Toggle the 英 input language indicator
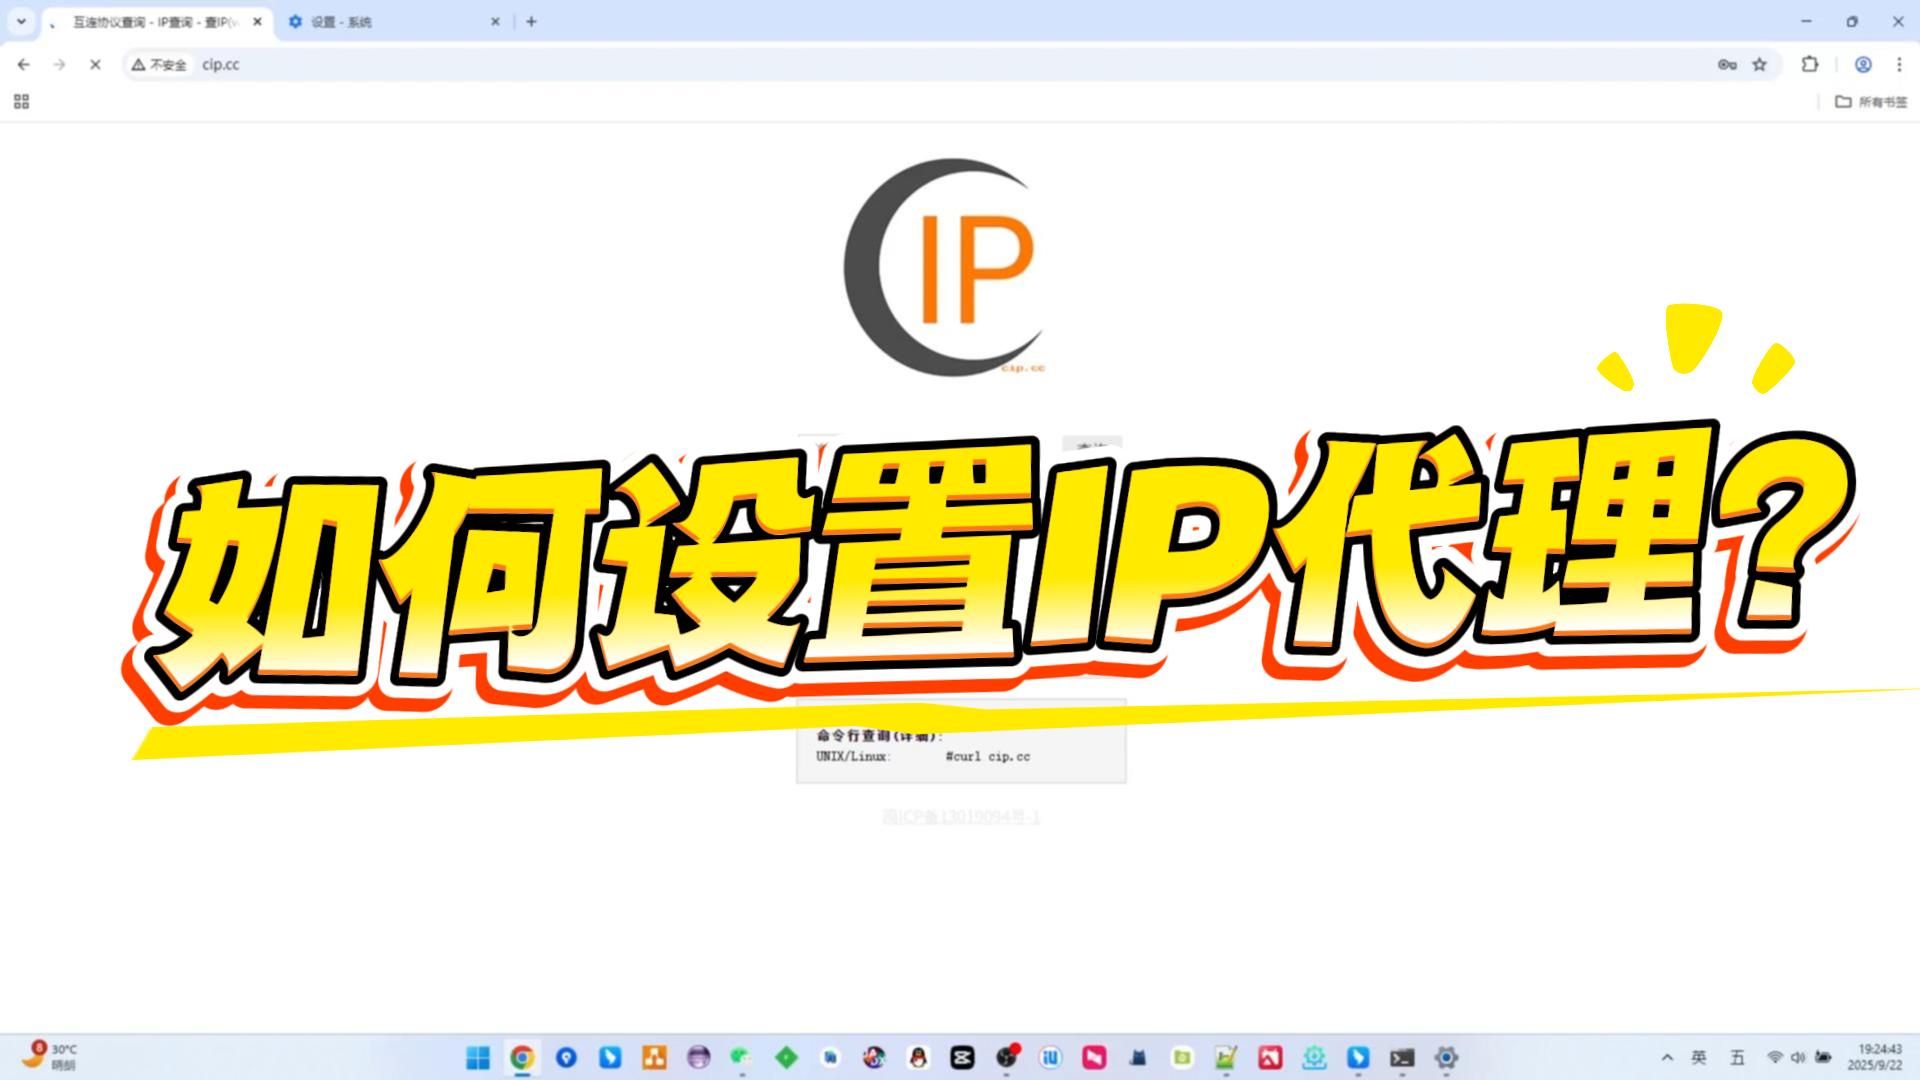Image resolution: width=1920 pixels, height=1080 pixels. click(x=1699, y=1057)
